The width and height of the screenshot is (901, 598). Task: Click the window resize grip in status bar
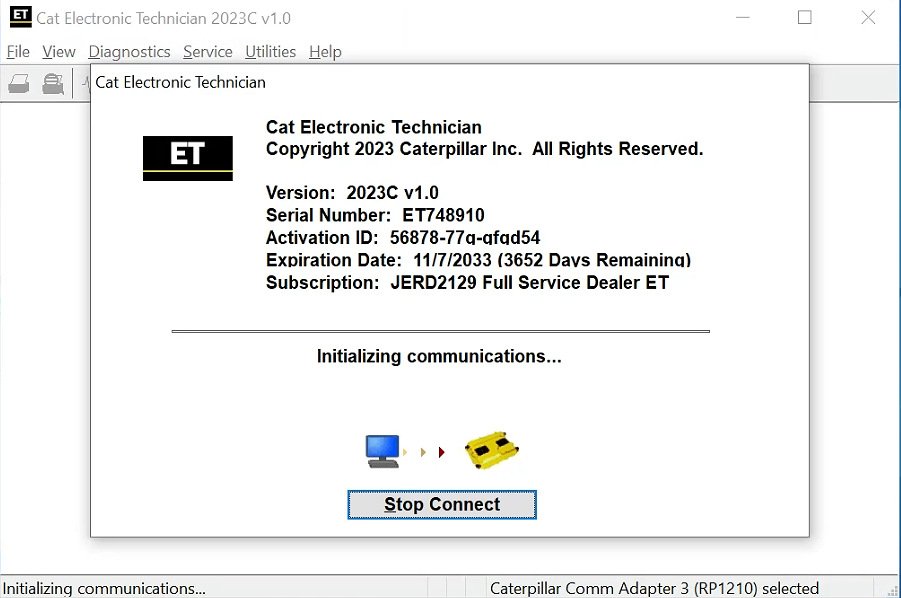coord(892,590)
